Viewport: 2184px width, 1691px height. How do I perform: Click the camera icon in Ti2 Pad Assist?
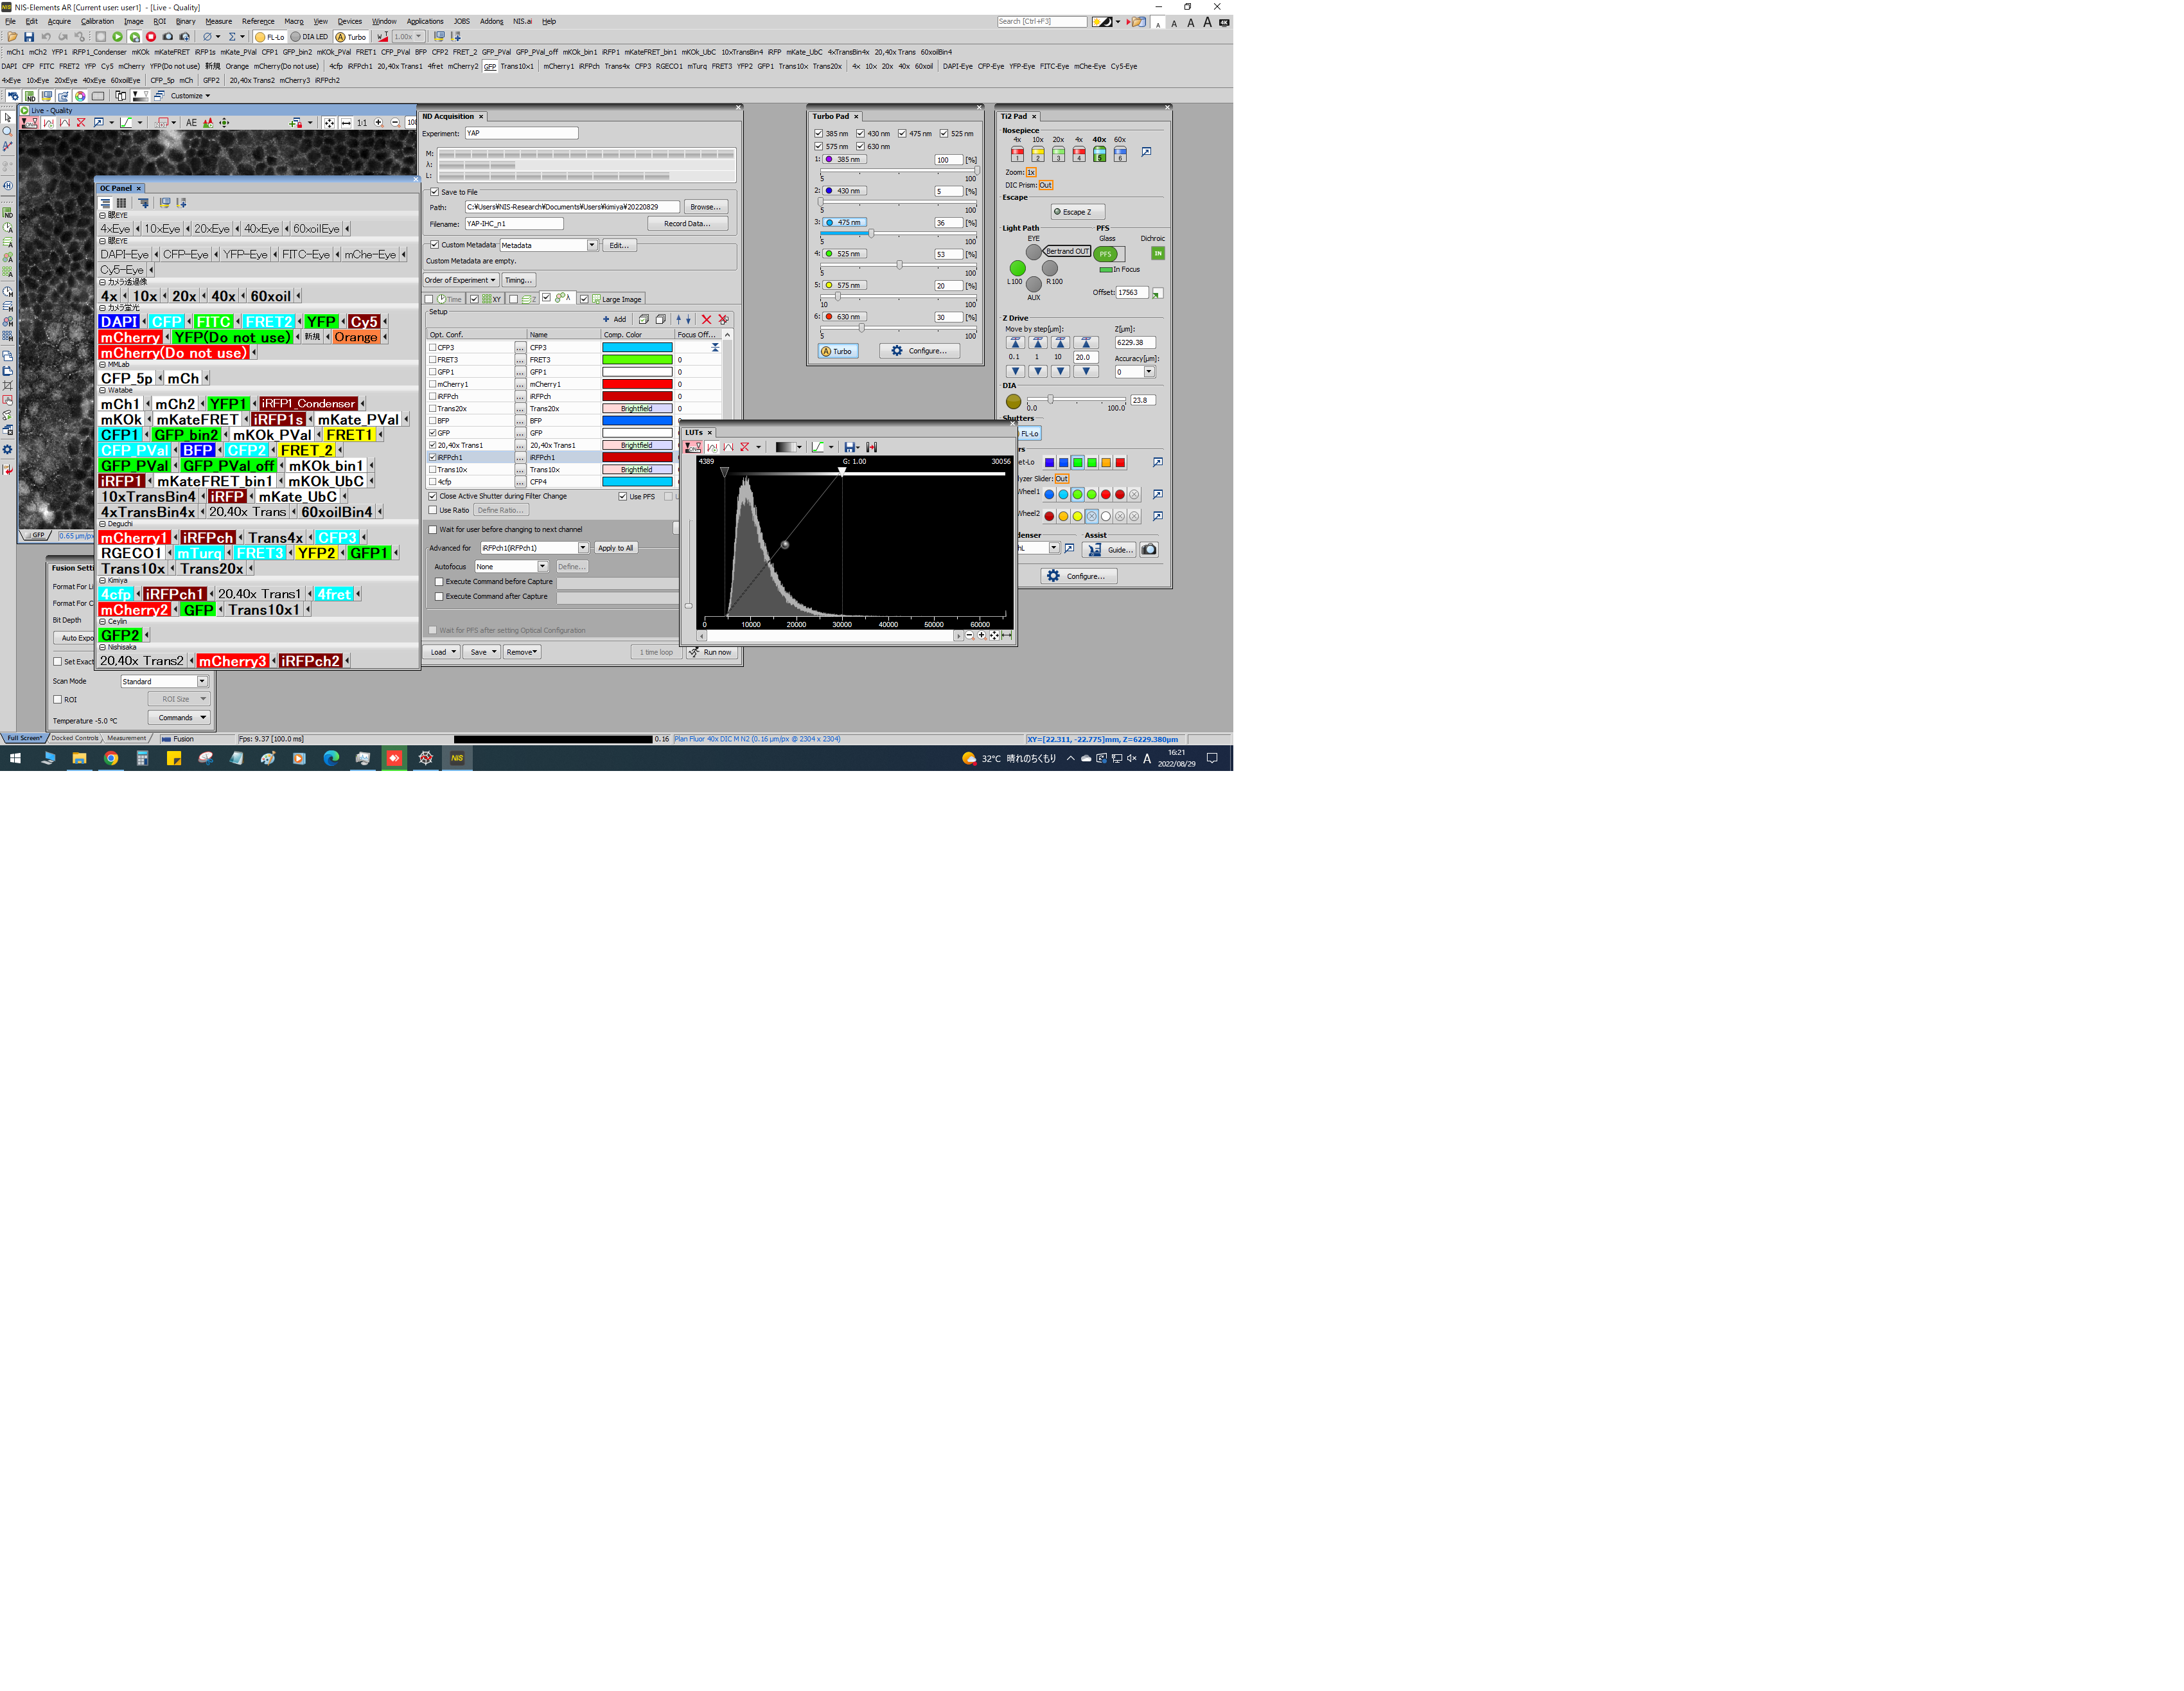point(1149,549)
